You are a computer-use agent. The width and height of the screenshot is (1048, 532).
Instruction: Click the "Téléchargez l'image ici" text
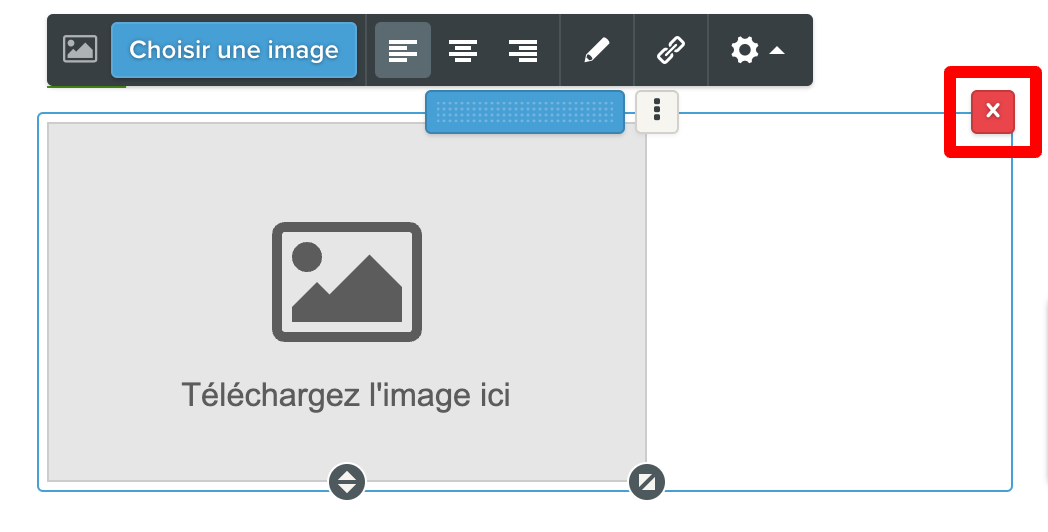coord(346,395)
